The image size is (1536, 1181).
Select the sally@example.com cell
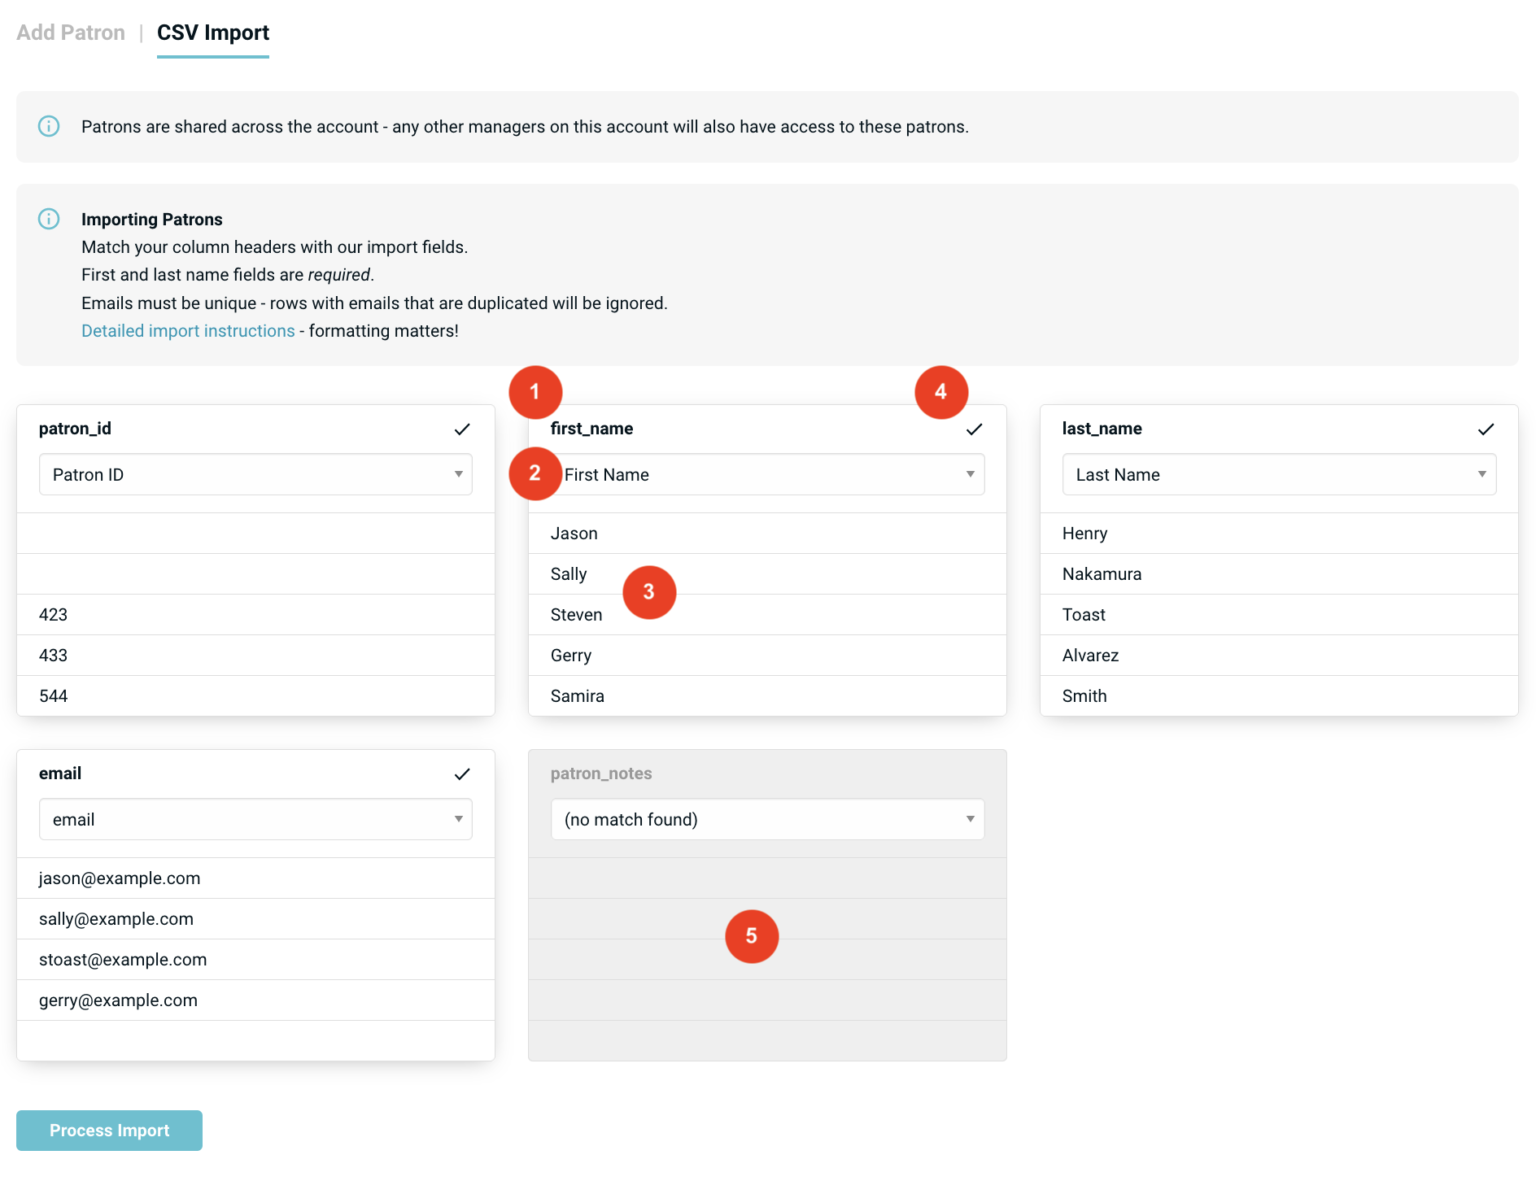point(115,918)
